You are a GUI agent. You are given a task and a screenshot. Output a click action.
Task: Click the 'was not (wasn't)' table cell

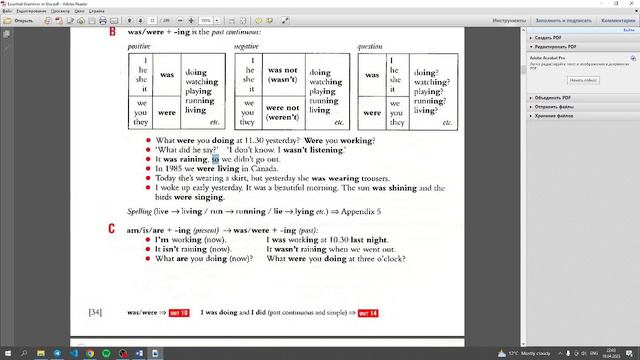pos(283,75)
